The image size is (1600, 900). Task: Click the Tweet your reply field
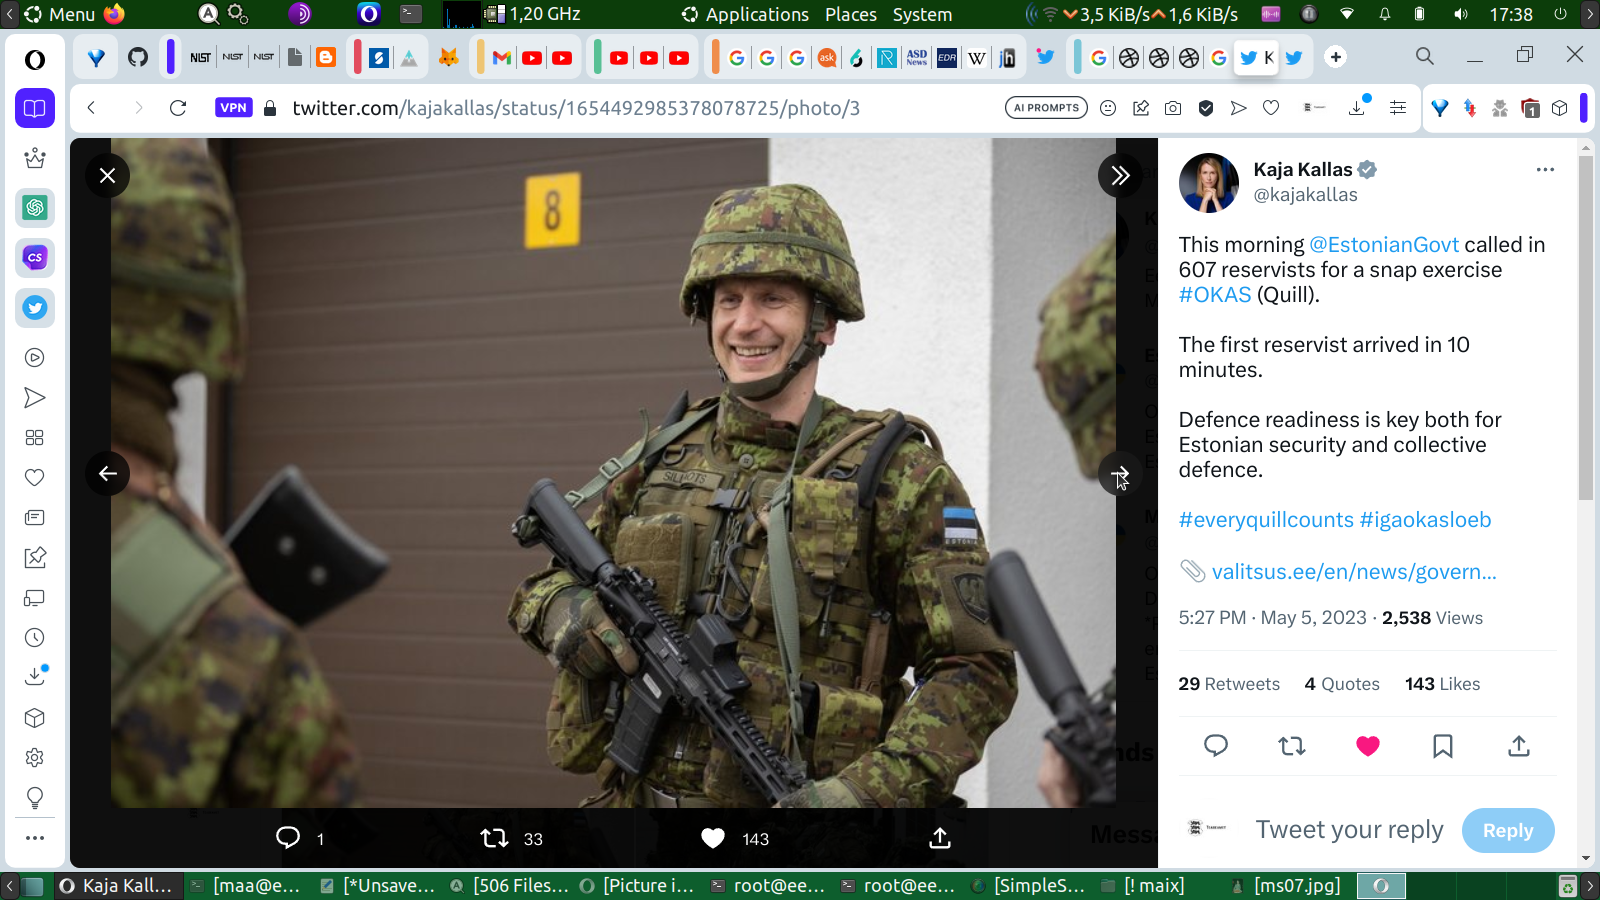point(1349,830)
